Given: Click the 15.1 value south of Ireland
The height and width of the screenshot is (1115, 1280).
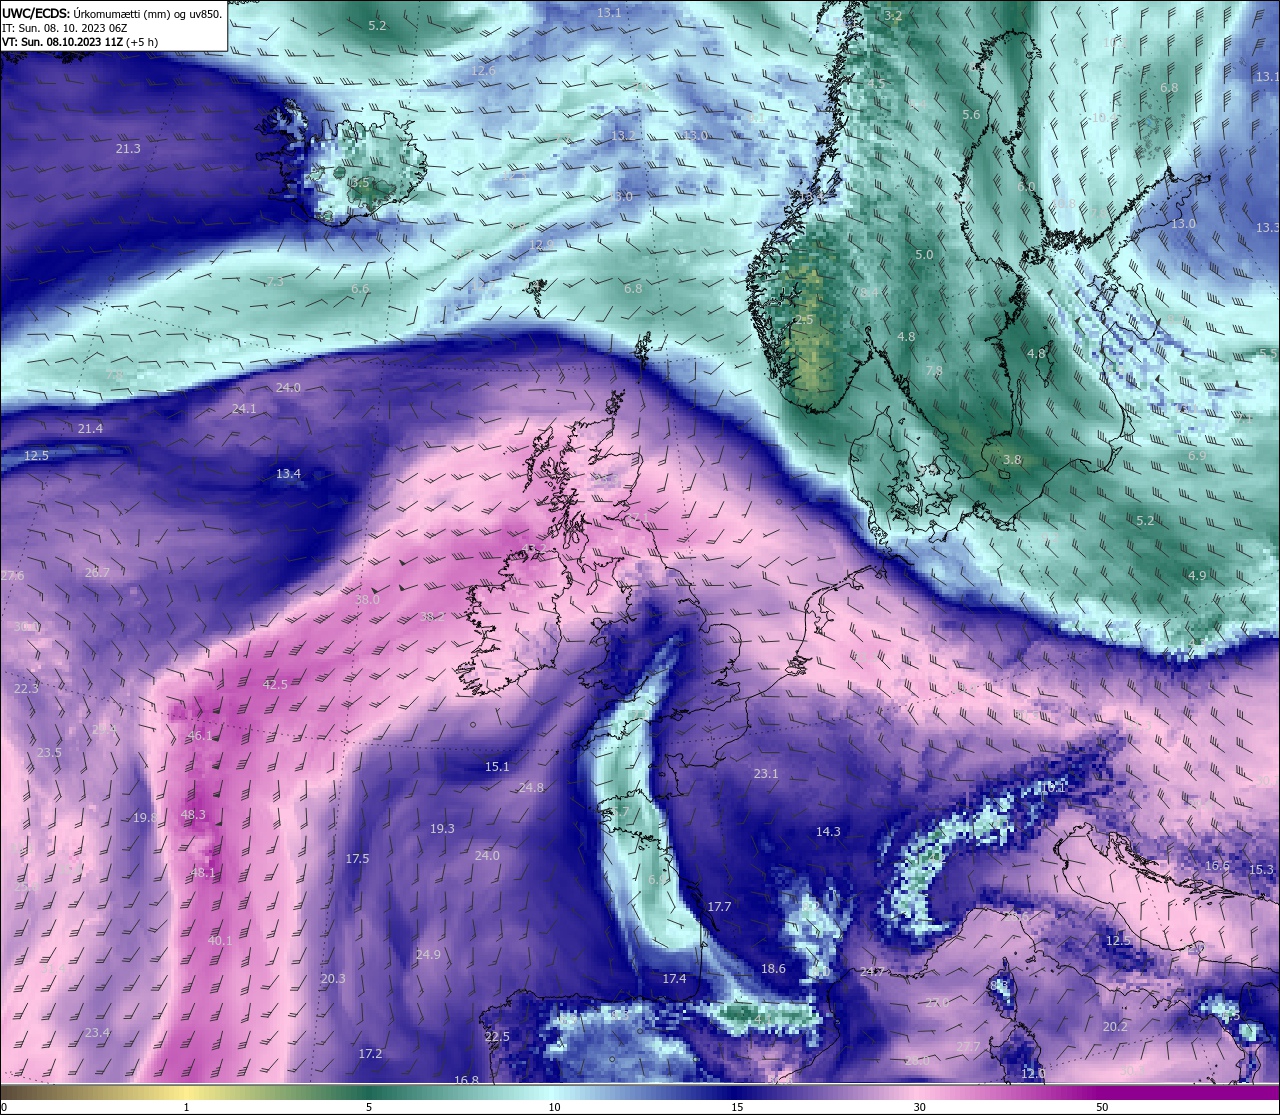Looking at the screenshot, I should (x=497, y=767).
